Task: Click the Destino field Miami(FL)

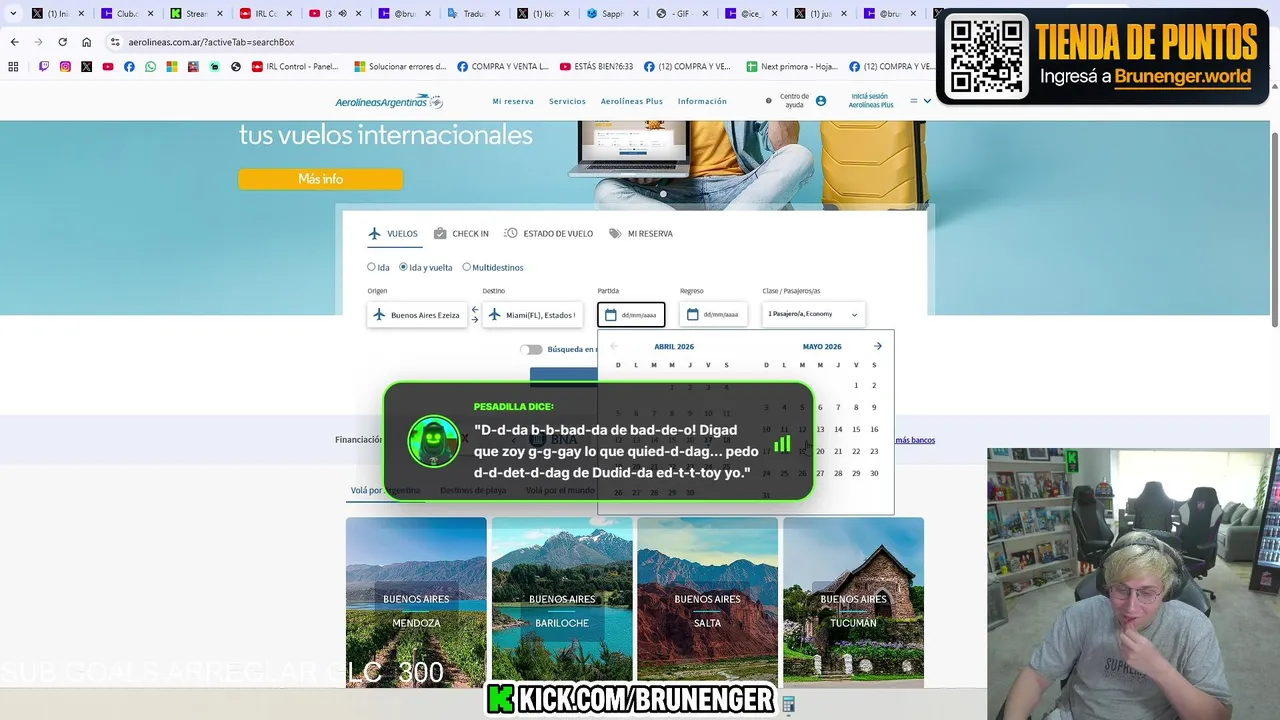Action: pos(532,315)
